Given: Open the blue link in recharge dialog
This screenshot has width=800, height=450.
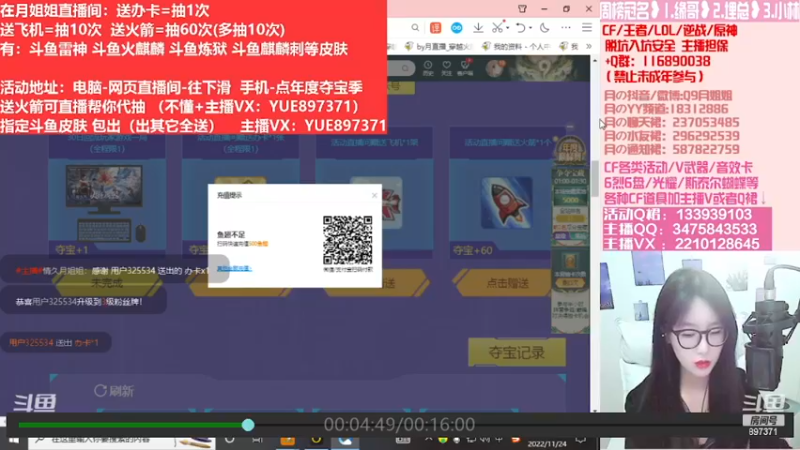Looking at the screenshot, I should [x=234, y=268].
